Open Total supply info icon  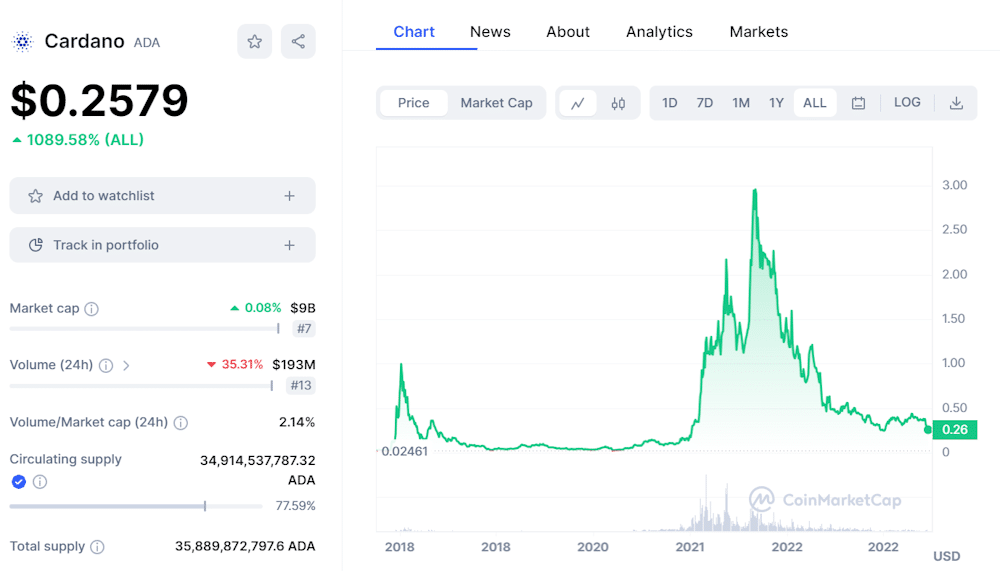click(97, 547)
